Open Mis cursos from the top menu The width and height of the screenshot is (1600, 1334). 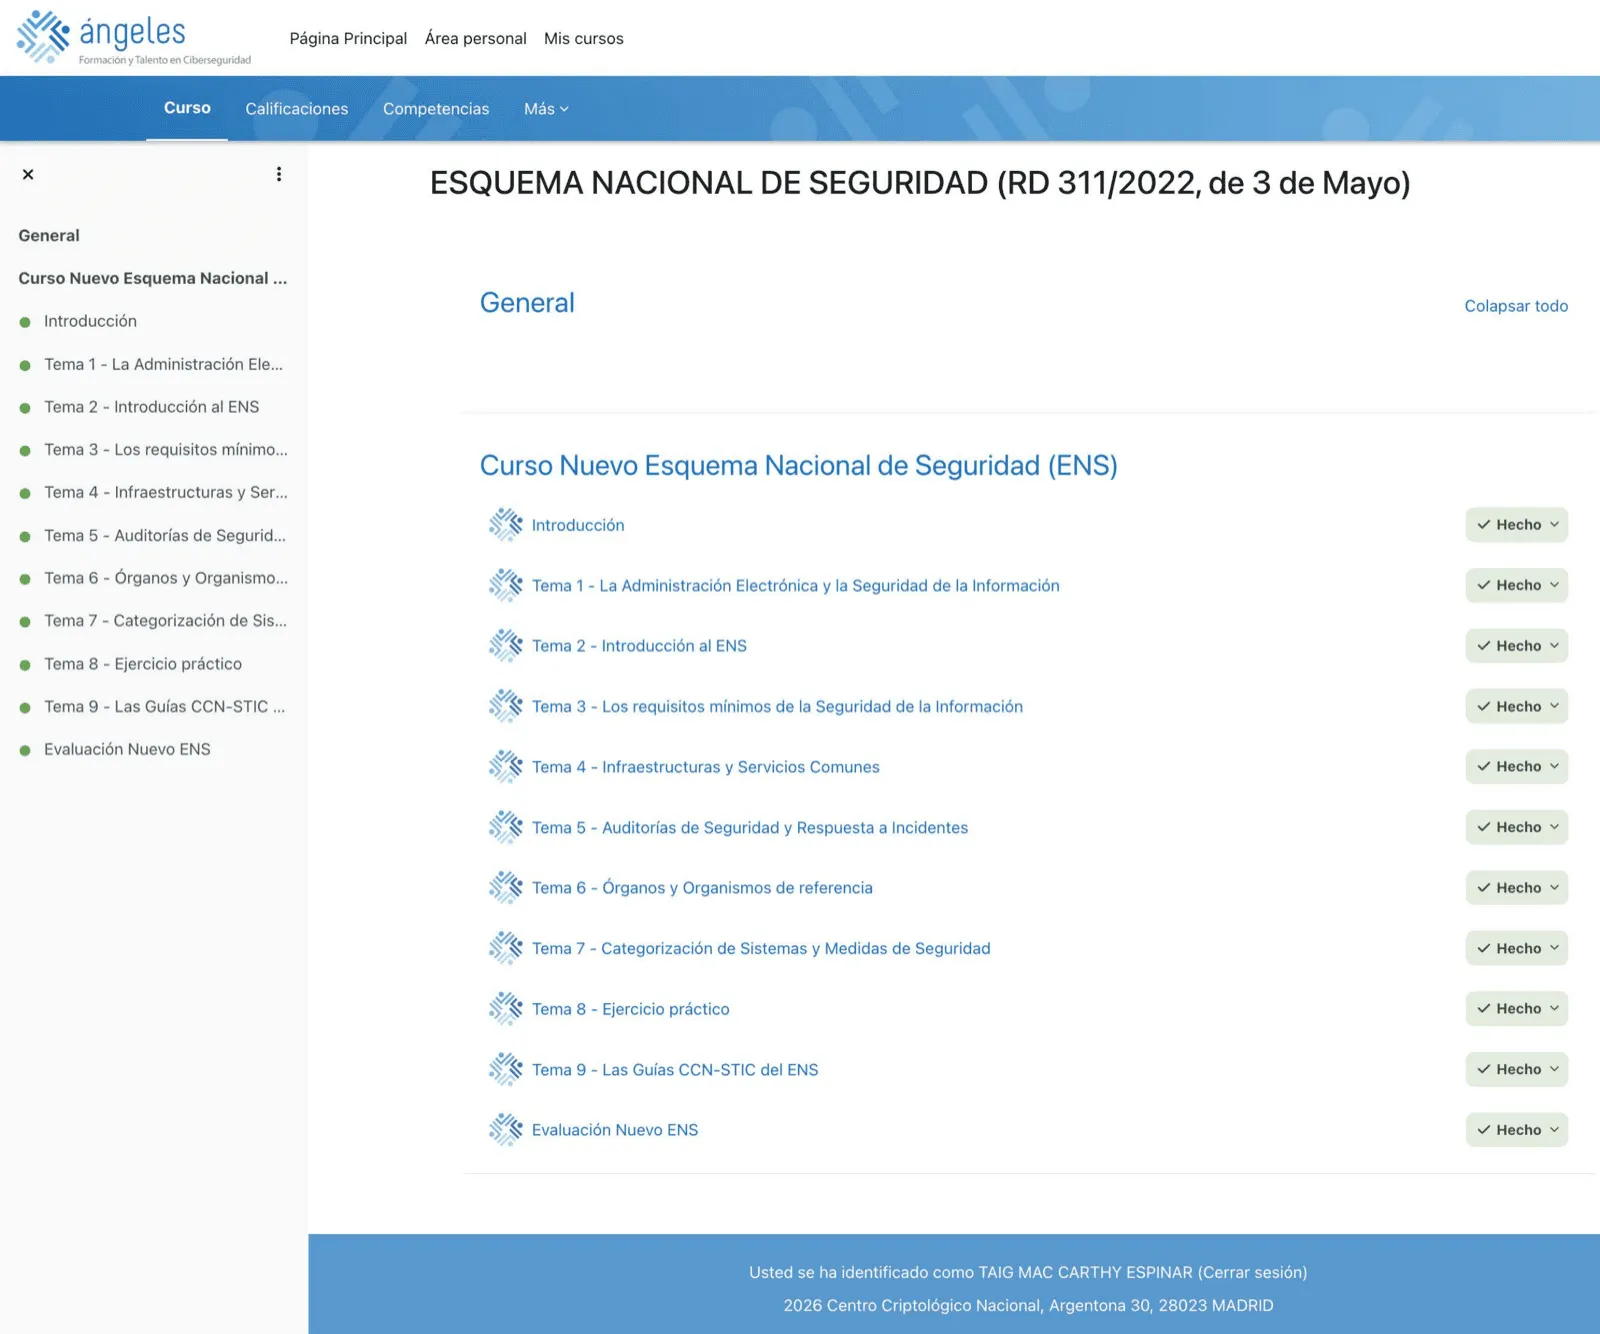tap(584, 38)
